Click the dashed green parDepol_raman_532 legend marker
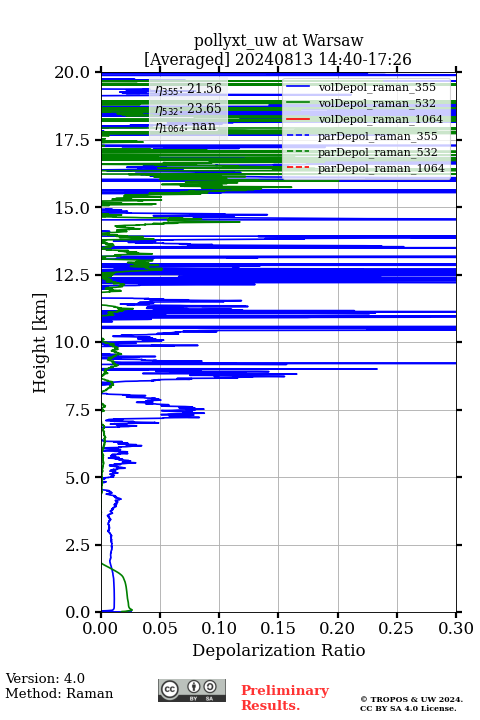The image size is (480, 720). tap(298, 152)
